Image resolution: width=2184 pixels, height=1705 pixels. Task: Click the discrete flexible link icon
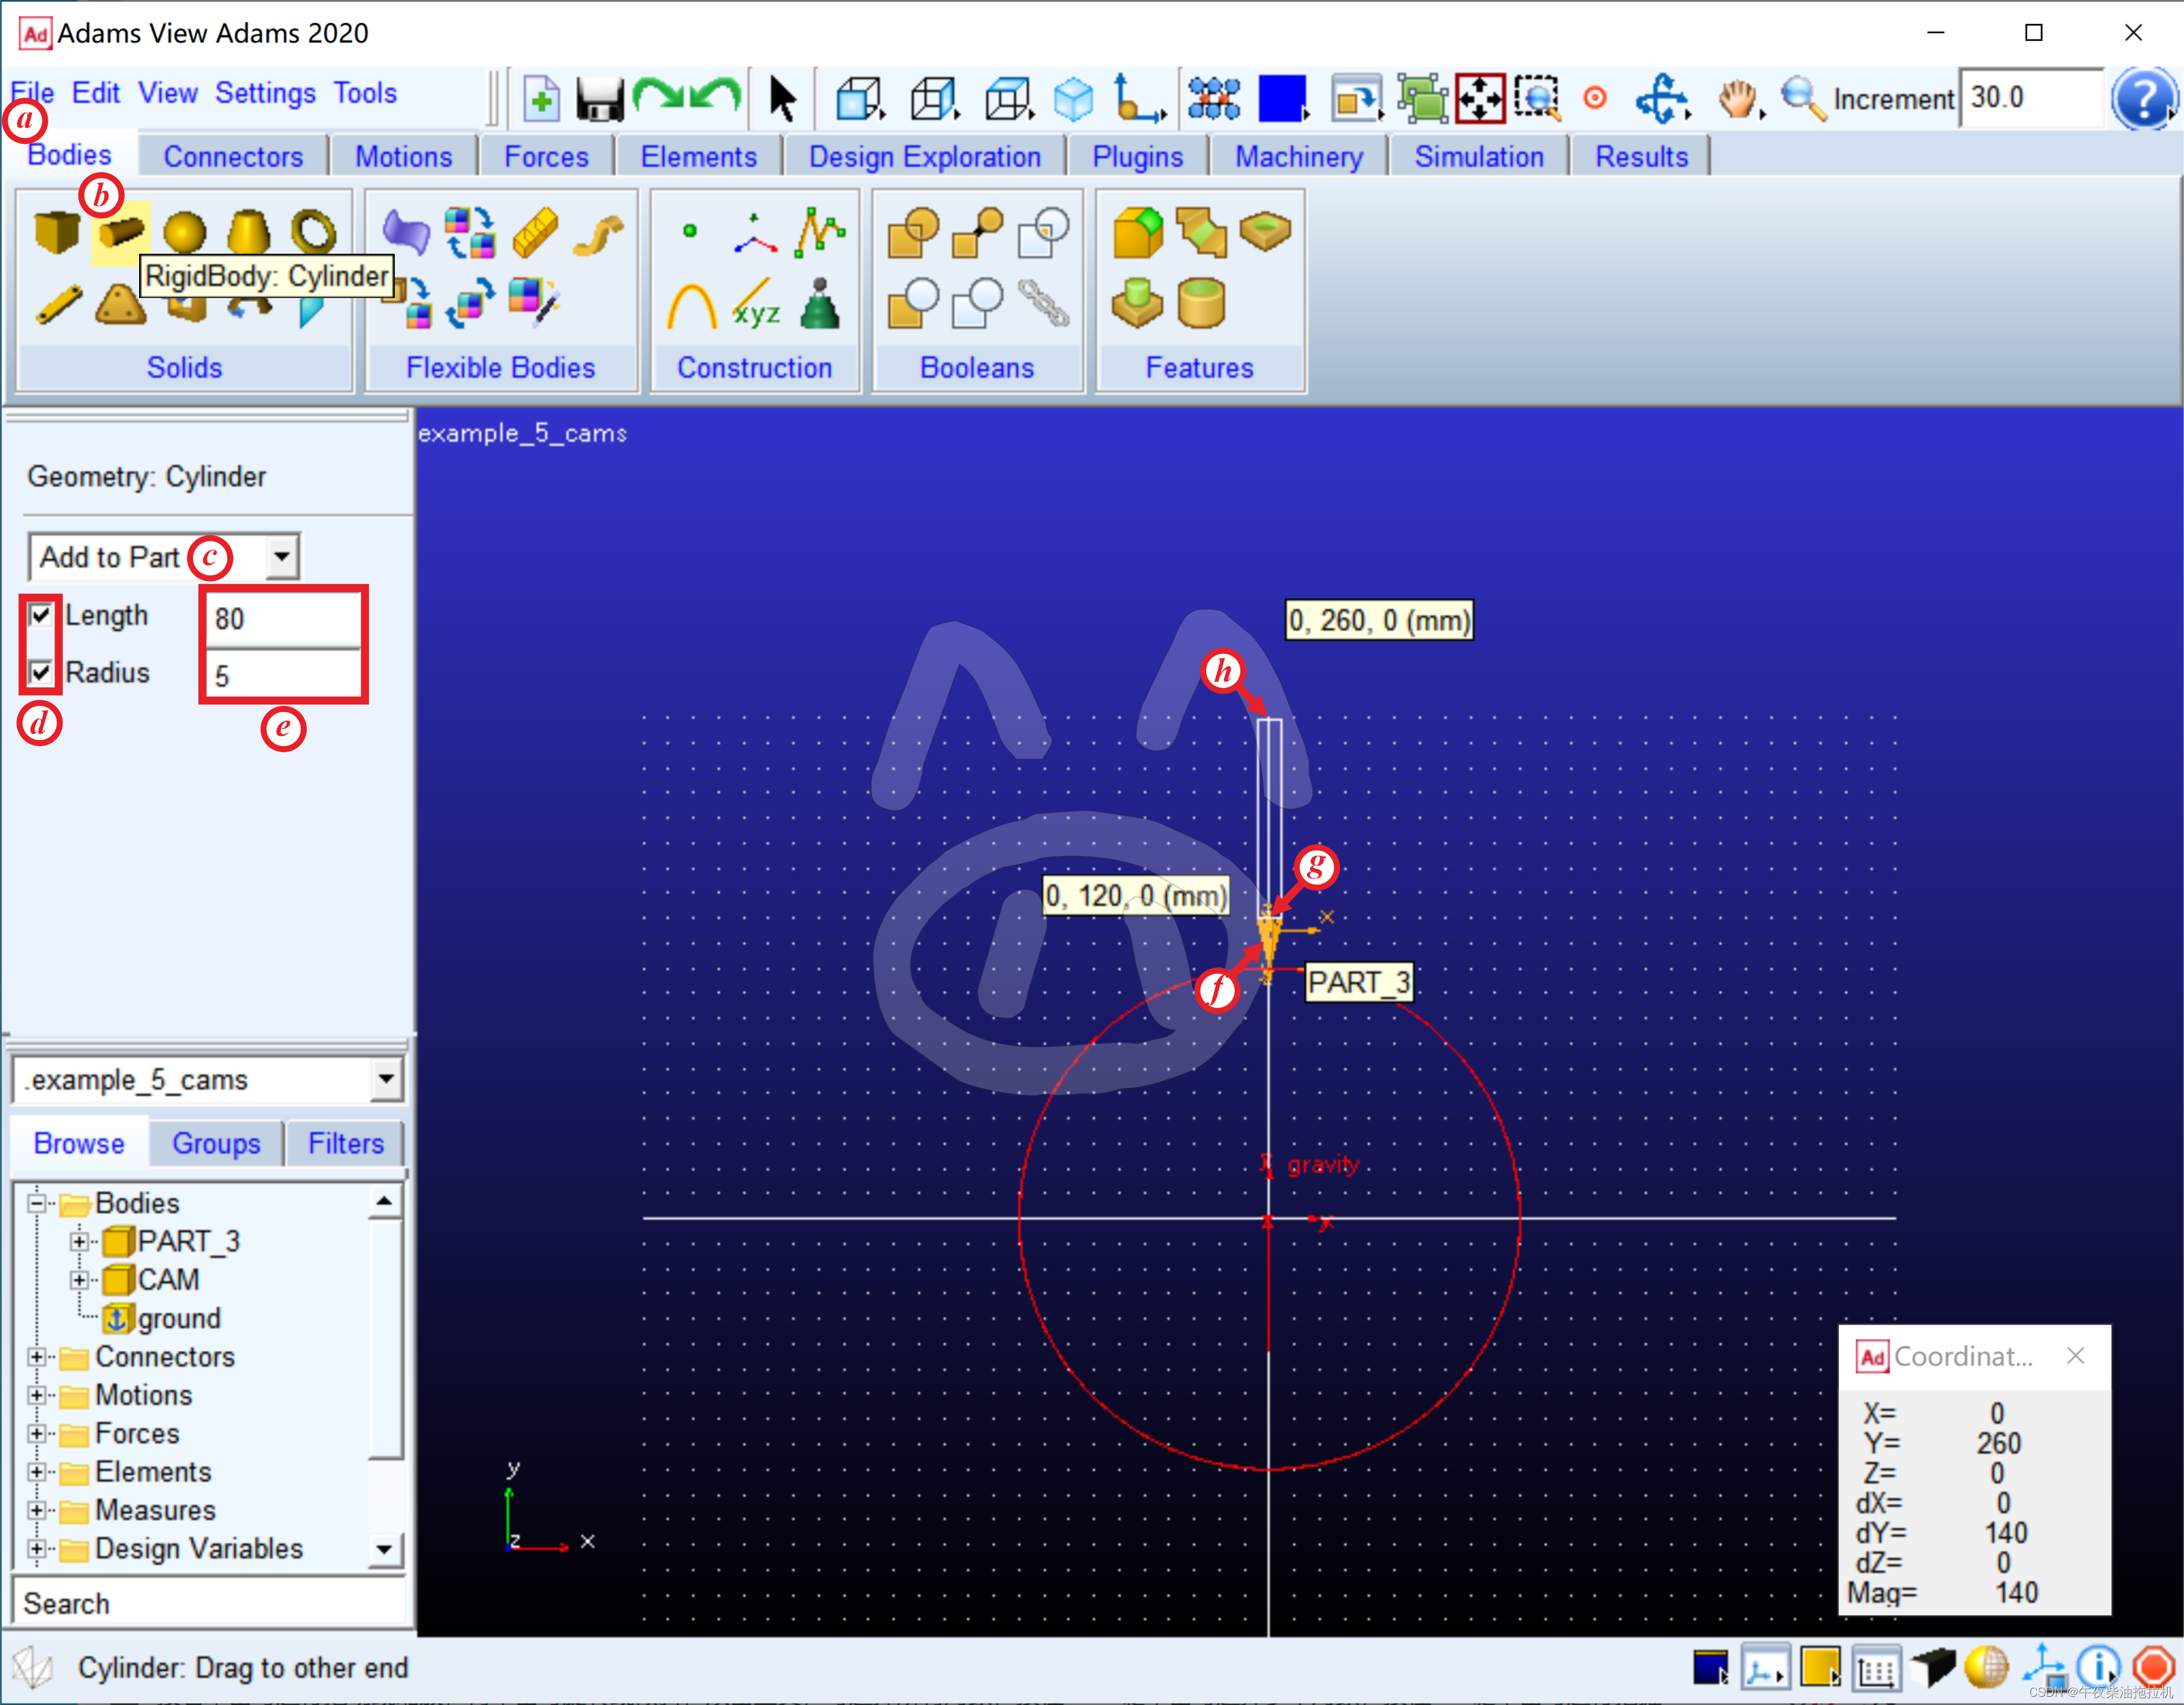click(x=535, y=232)
